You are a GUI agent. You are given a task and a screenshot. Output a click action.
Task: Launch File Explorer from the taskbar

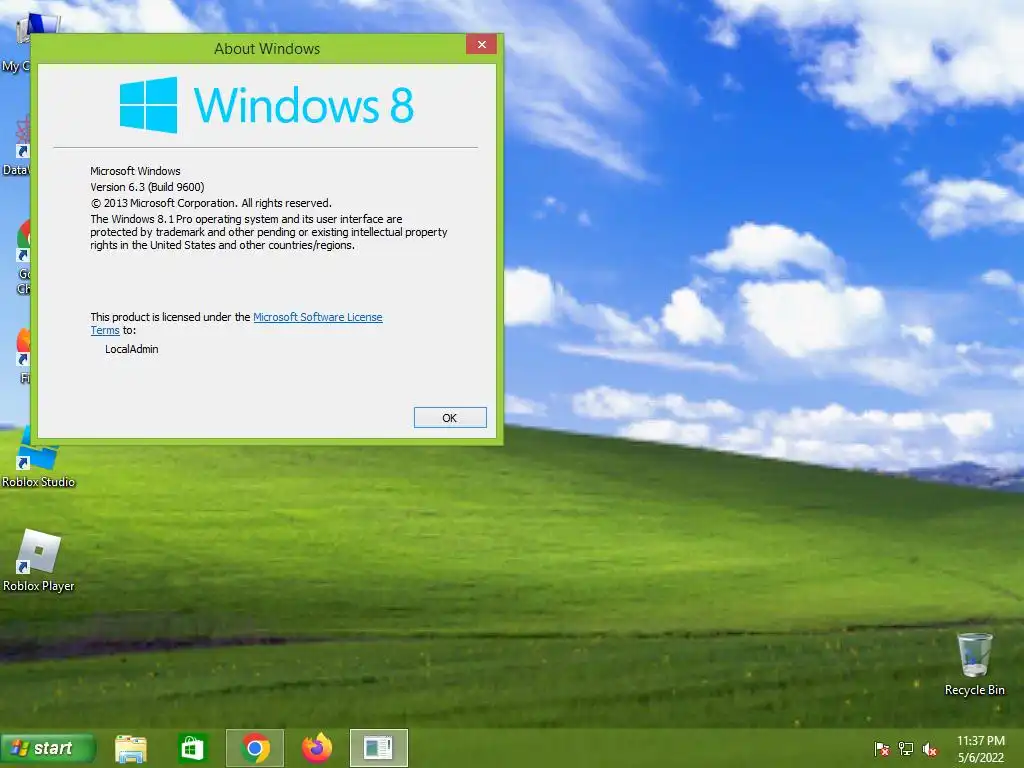click(x=131, y=748)
